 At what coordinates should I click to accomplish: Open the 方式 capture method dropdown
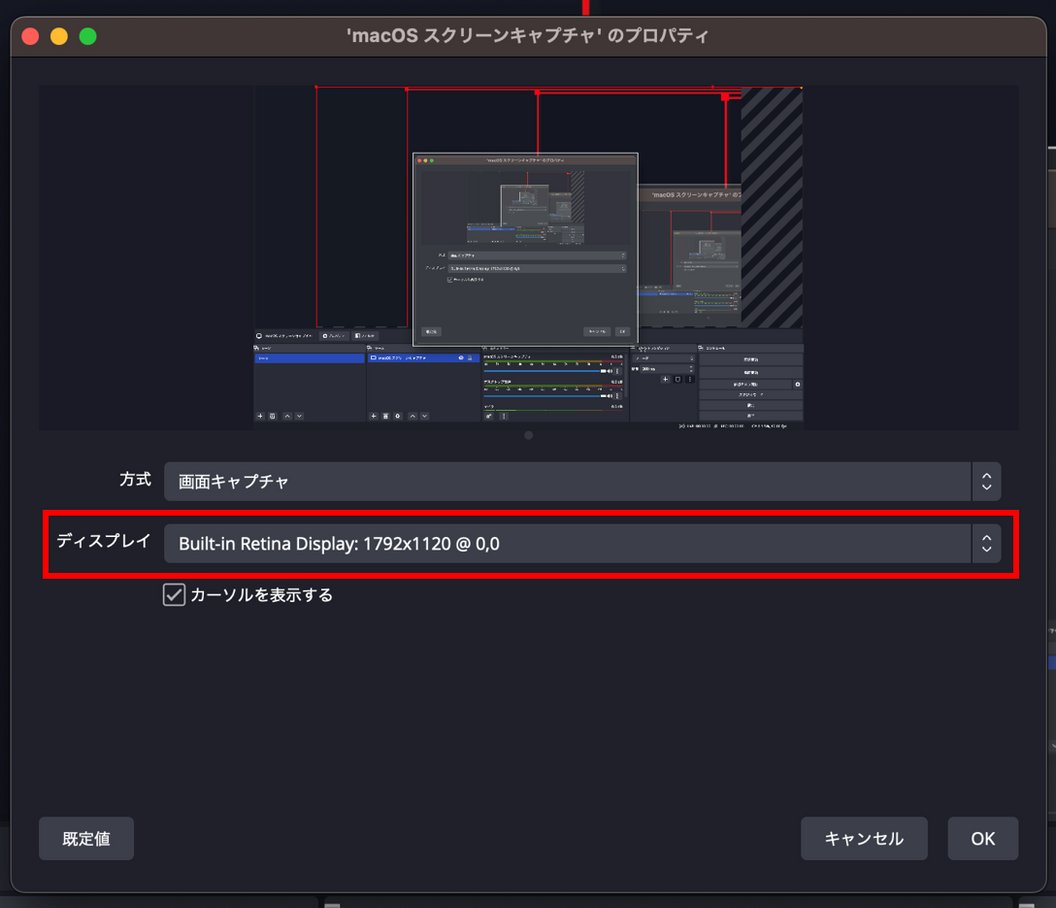pyautogui.click(x=582, y=481)
